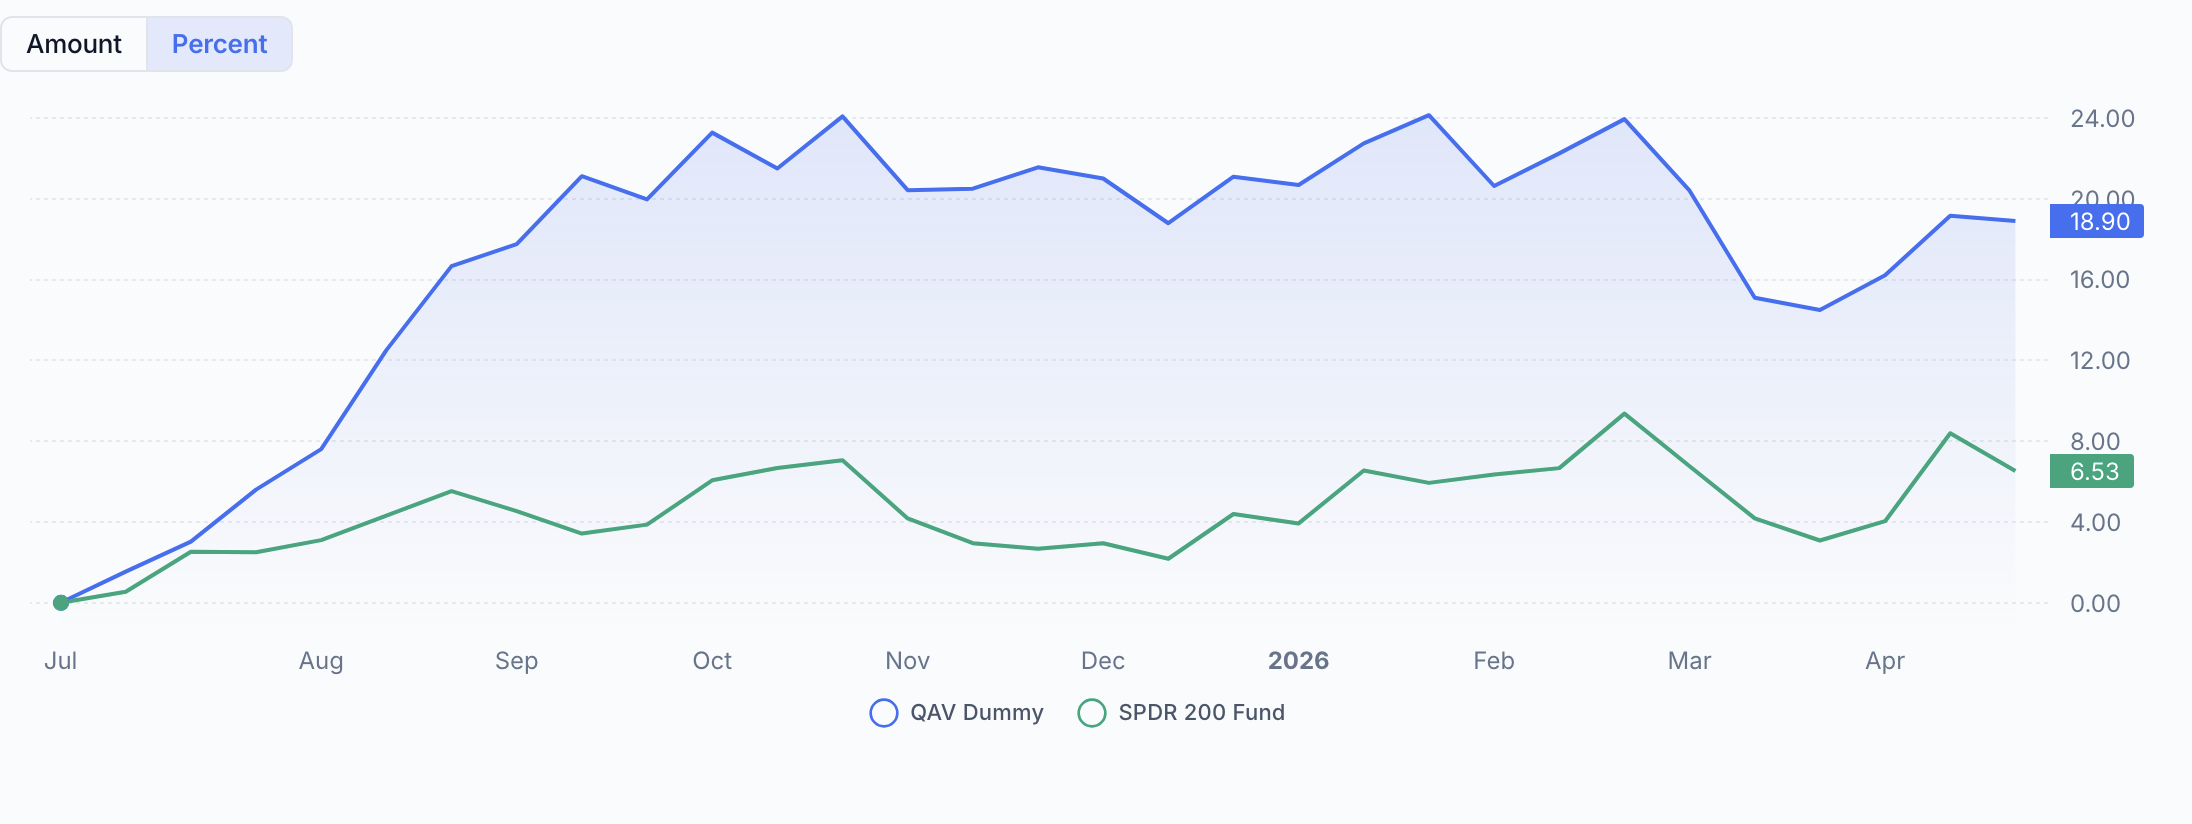
Task: Click the green 6.53 value badge
Action: coord(2092,471)
